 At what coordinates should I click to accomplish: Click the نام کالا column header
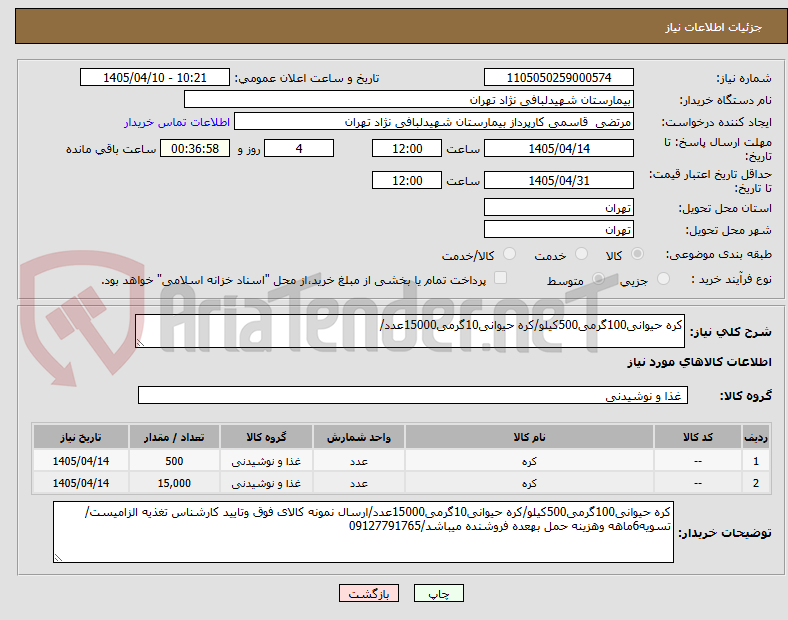coord(529,437)
